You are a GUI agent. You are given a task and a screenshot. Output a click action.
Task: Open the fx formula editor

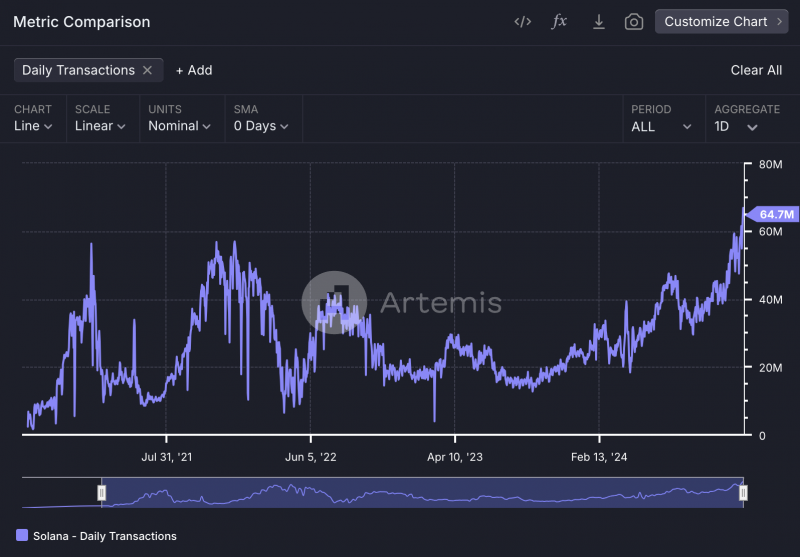pyautogui.click(x=559, y=21)
